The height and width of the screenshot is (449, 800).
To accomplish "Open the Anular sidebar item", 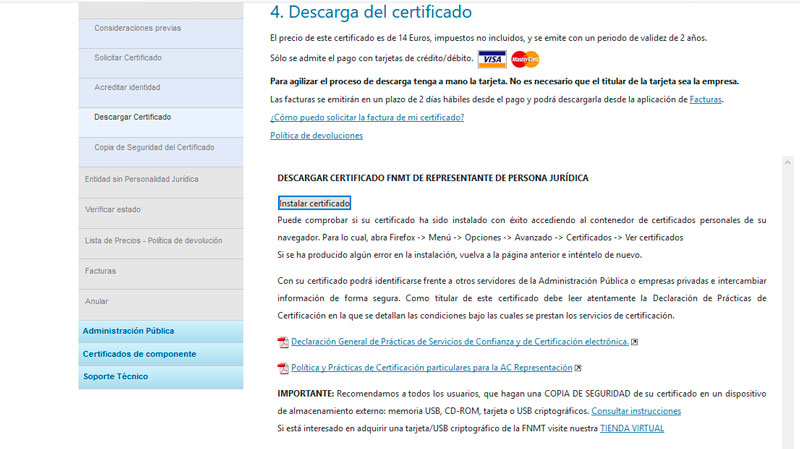I will (161, 305).
